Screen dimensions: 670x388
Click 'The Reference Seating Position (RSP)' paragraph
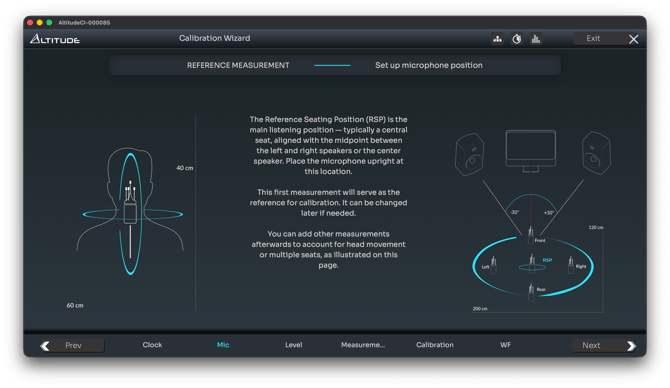[x=328, y=145]
